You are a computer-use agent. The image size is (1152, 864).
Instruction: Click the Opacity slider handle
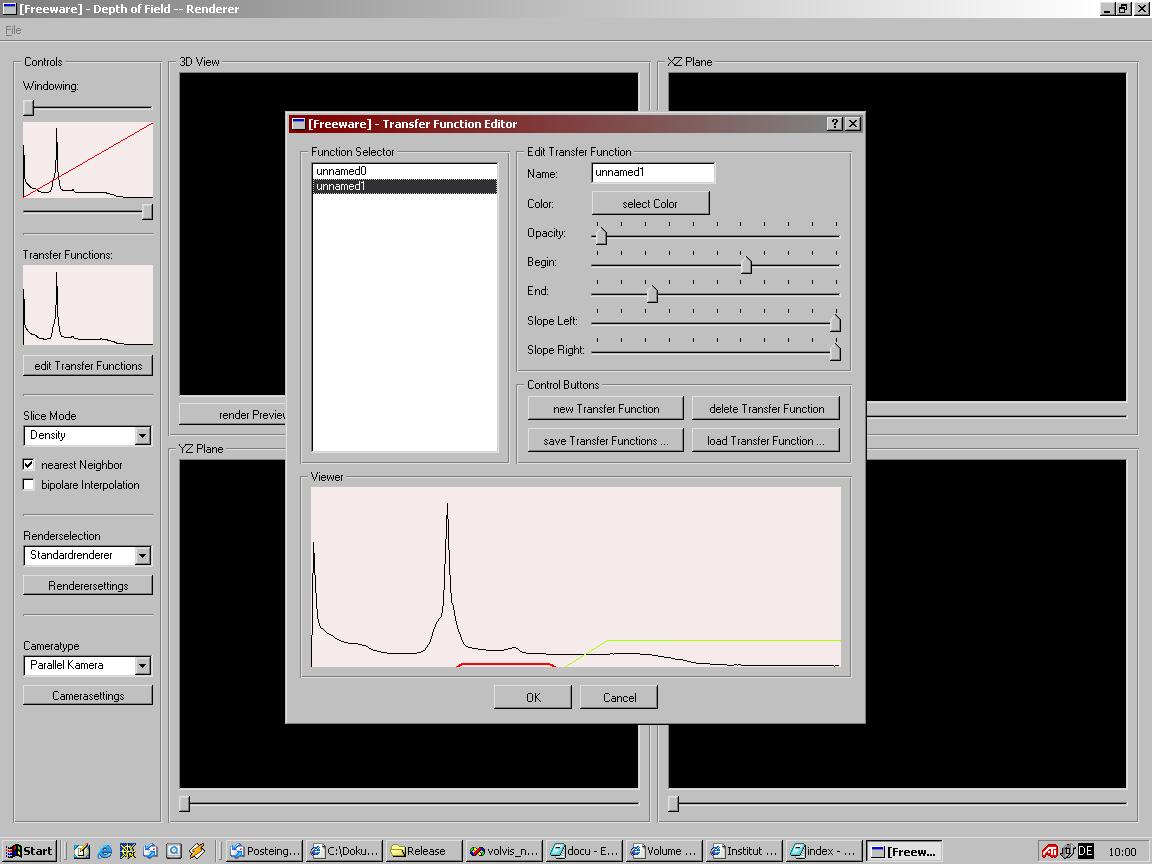[x=600, y=236]
